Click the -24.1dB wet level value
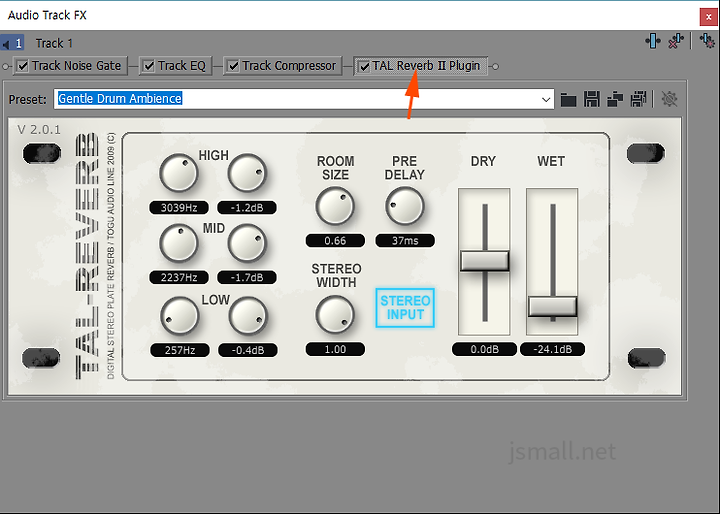The image size is (720, 514). [552, 349]
